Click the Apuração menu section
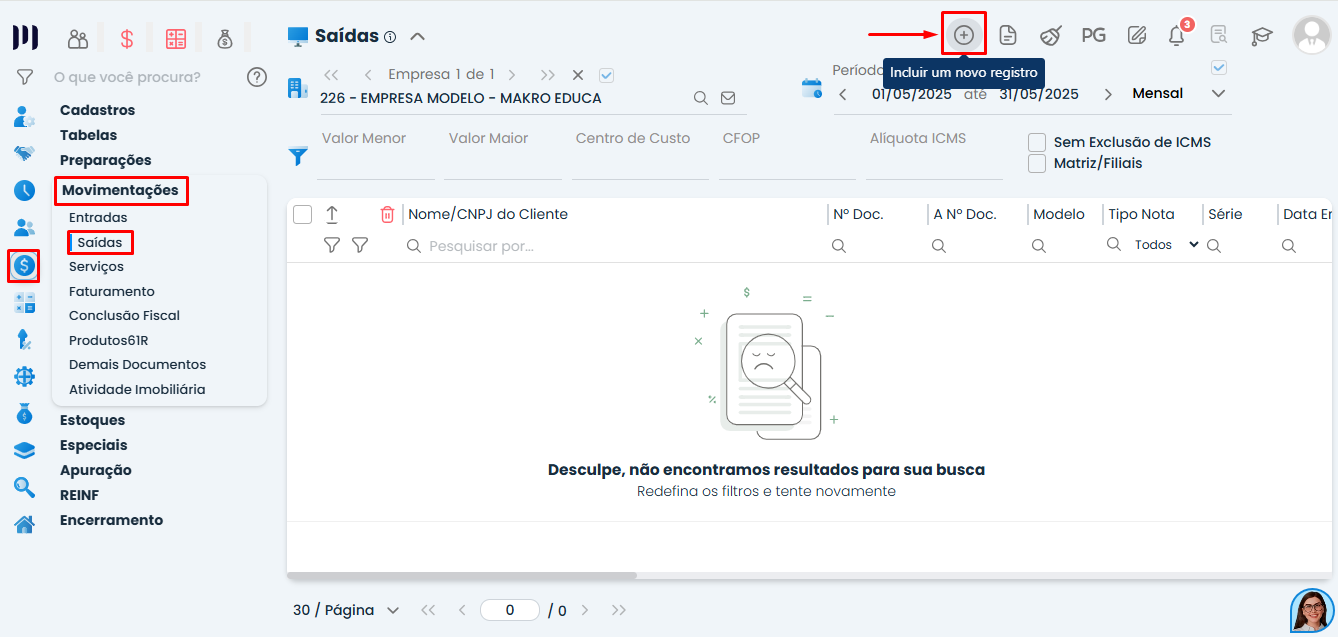 (95, 470)
